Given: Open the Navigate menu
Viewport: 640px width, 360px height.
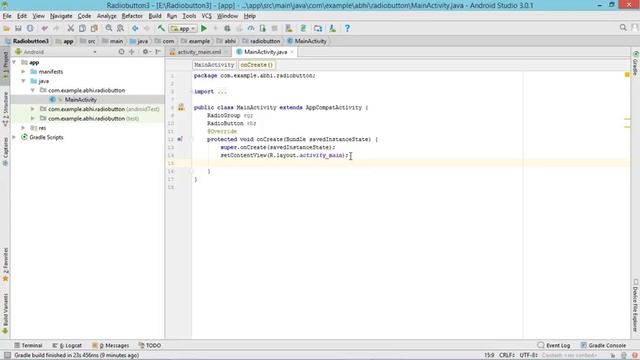Looking at the screenshot, I should [61, 16].
